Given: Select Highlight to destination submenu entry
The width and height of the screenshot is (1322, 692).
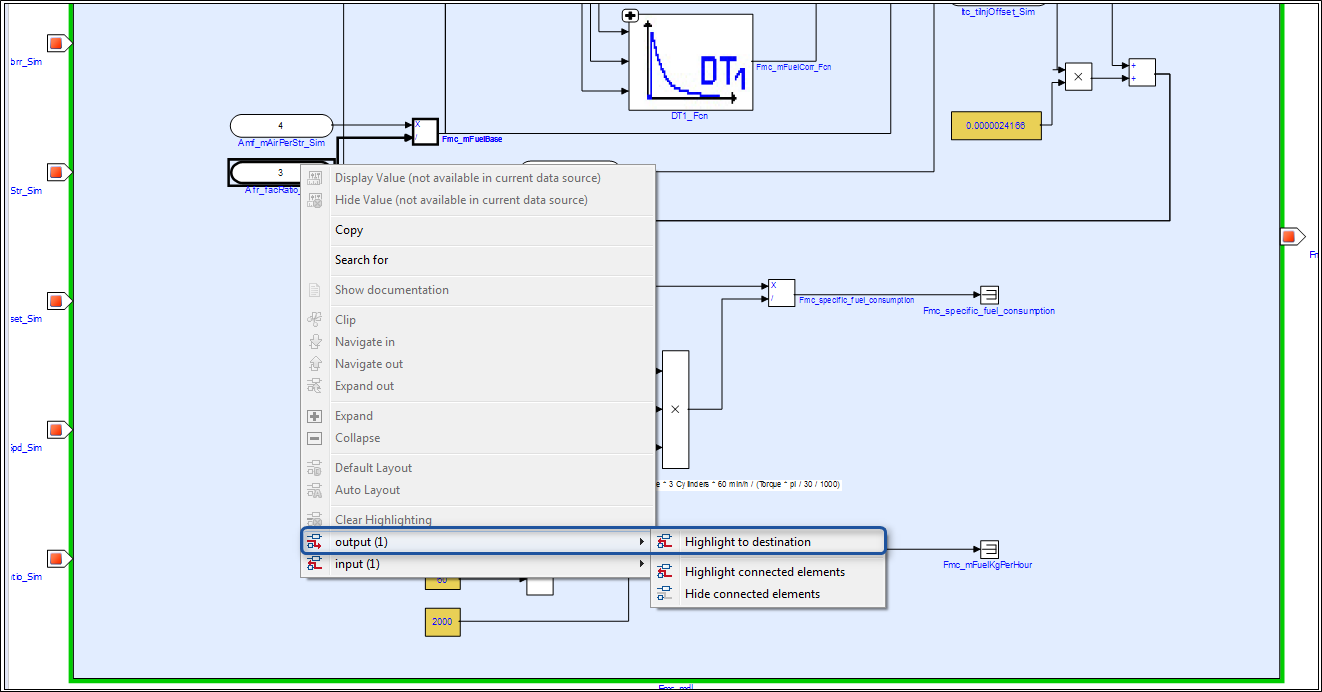Looking at the screenshot, I should (x=747, y=542).
